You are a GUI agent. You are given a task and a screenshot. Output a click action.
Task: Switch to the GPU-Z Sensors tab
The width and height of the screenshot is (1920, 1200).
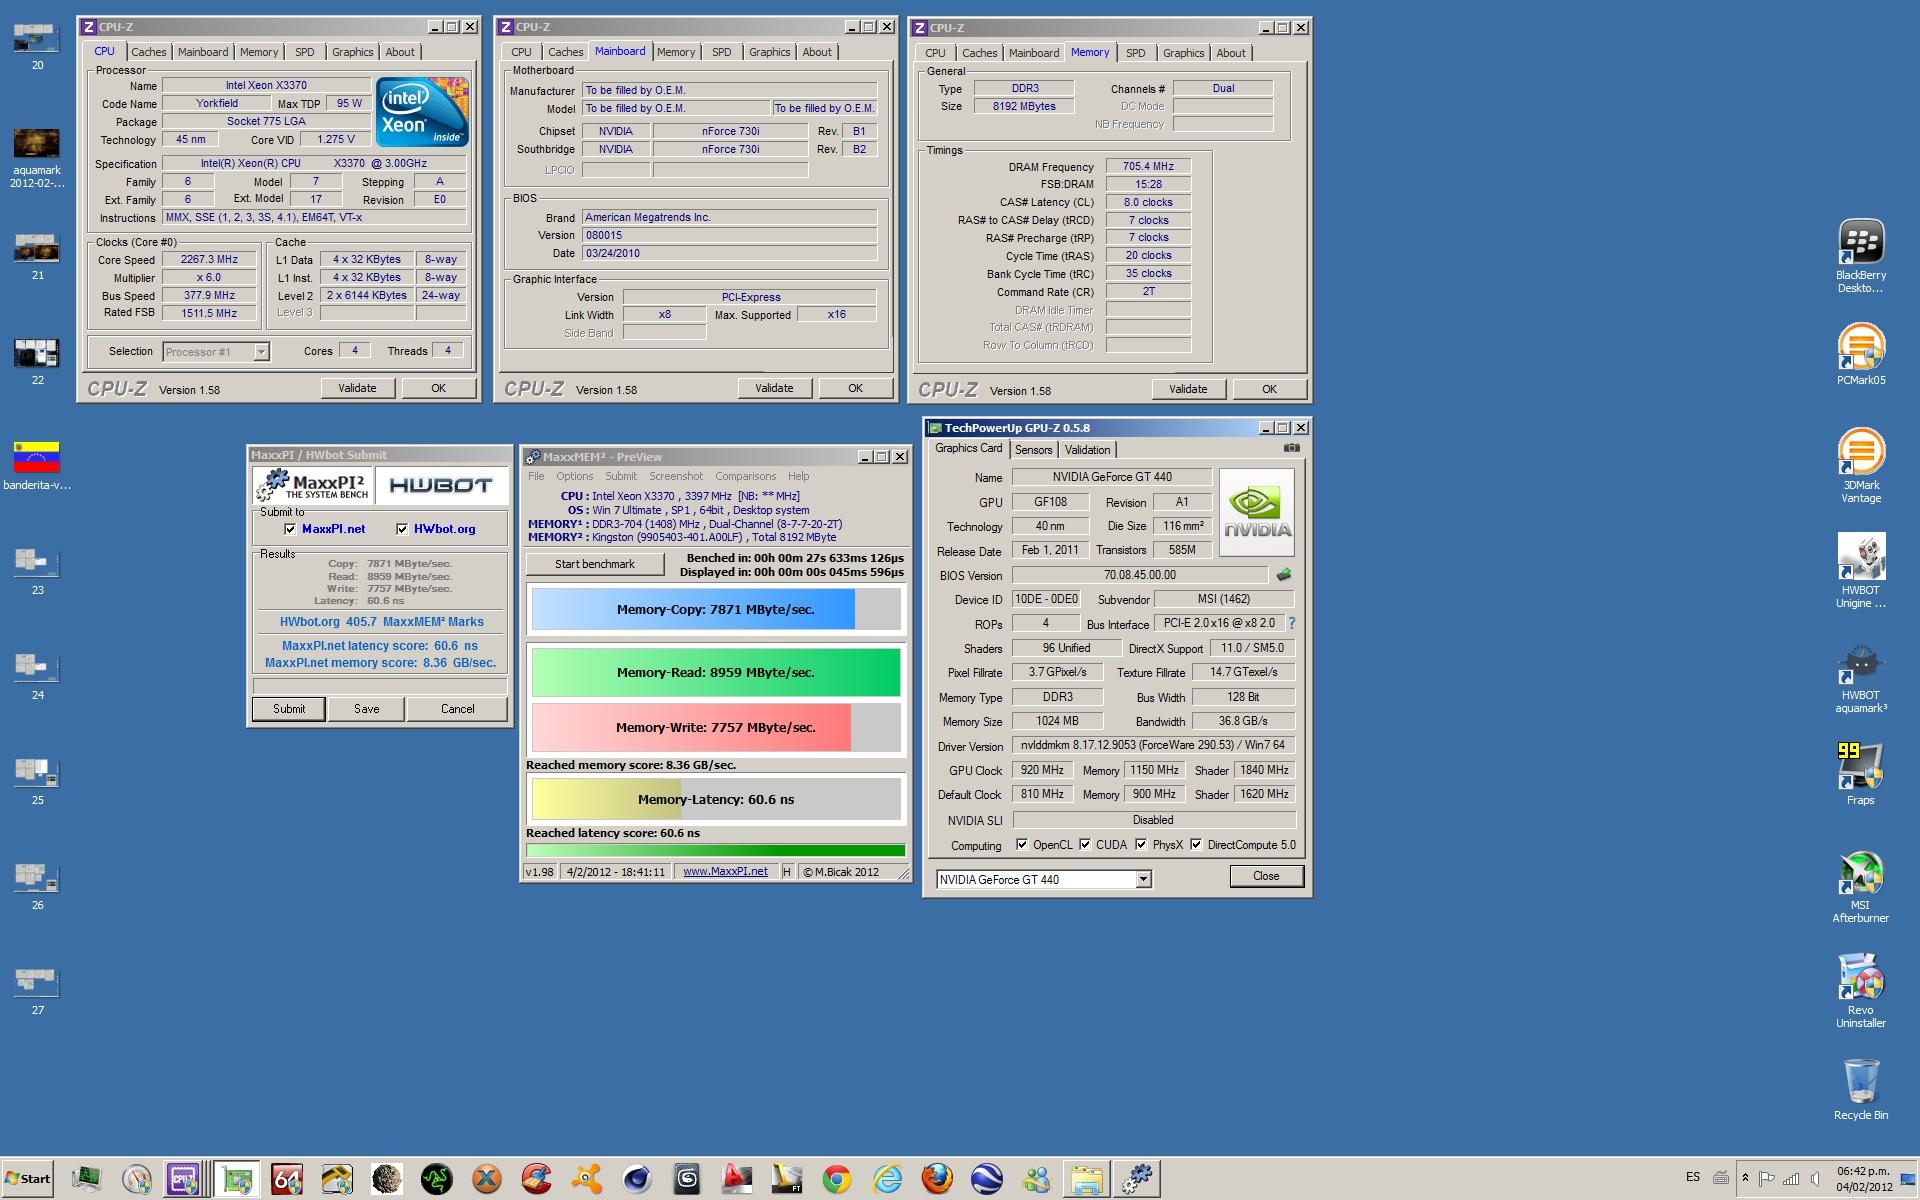(1033, 450)
